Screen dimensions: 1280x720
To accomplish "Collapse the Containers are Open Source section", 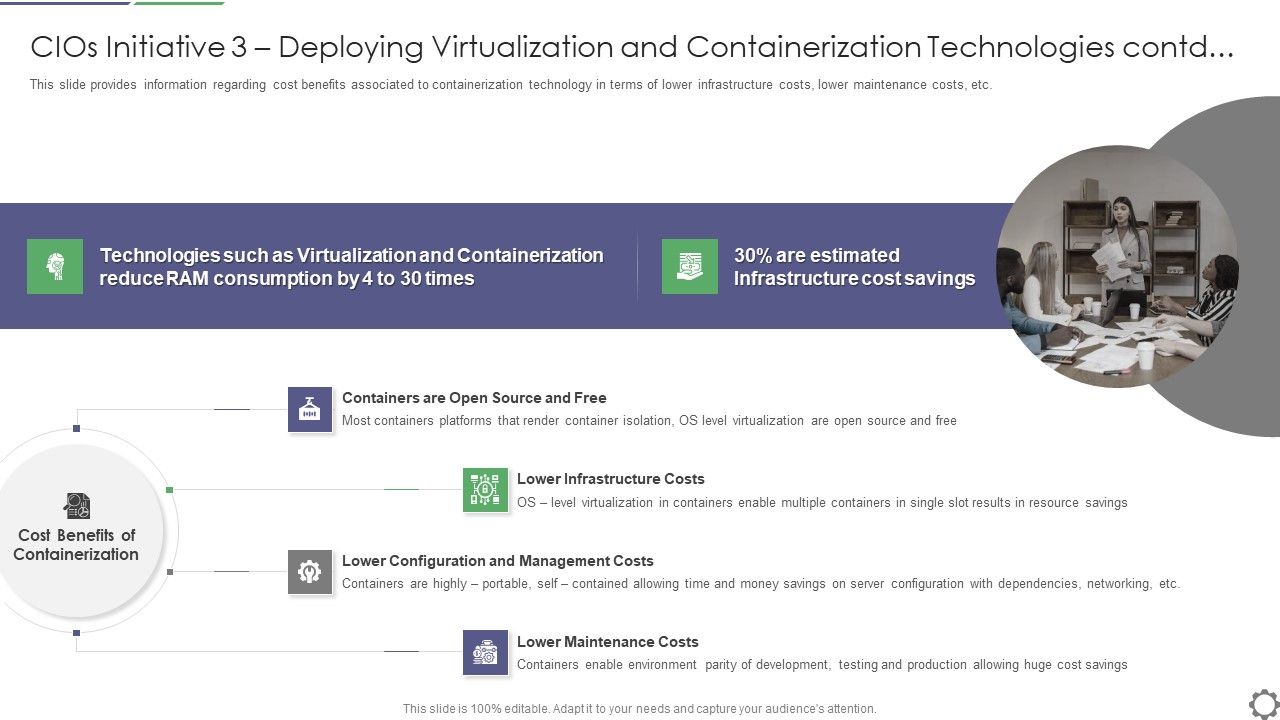I will [474, 397].
